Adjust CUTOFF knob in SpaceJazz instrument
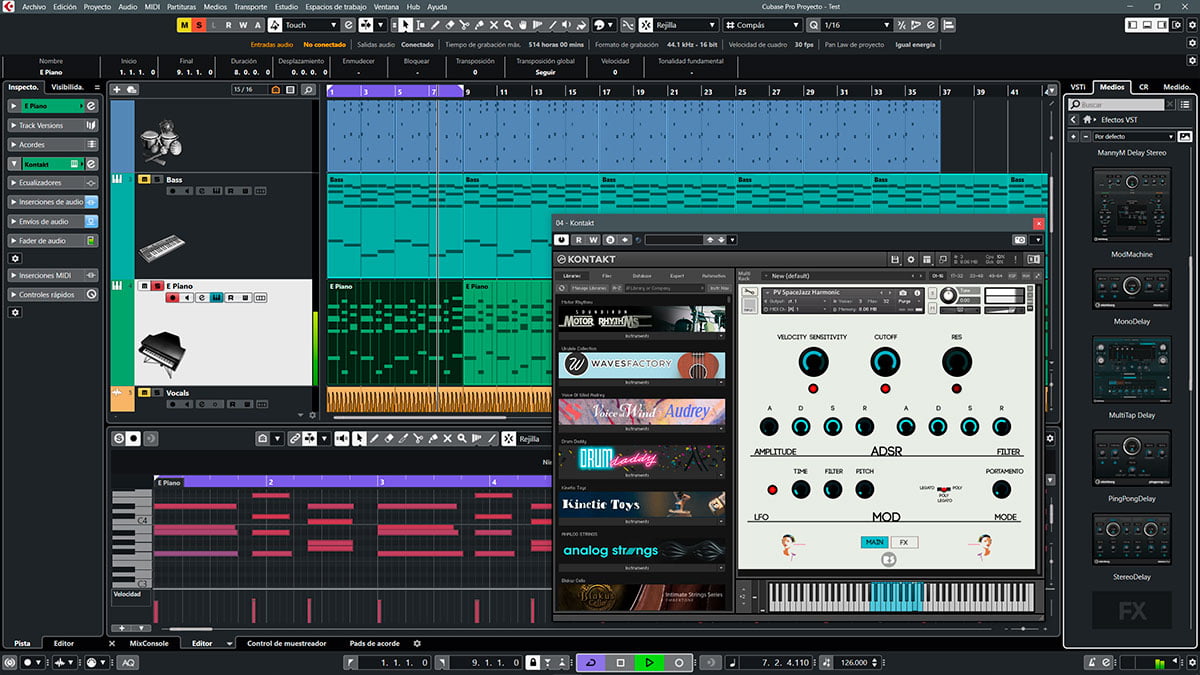 pos(885,362)
